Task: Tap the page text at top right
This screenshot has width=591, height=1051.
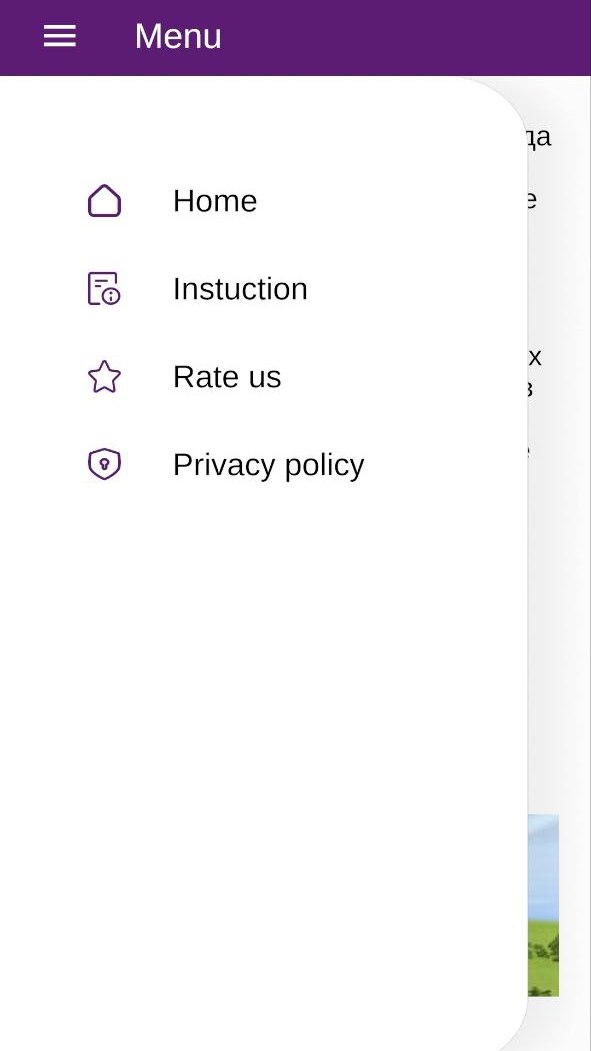Action: [x=537, y=137]
